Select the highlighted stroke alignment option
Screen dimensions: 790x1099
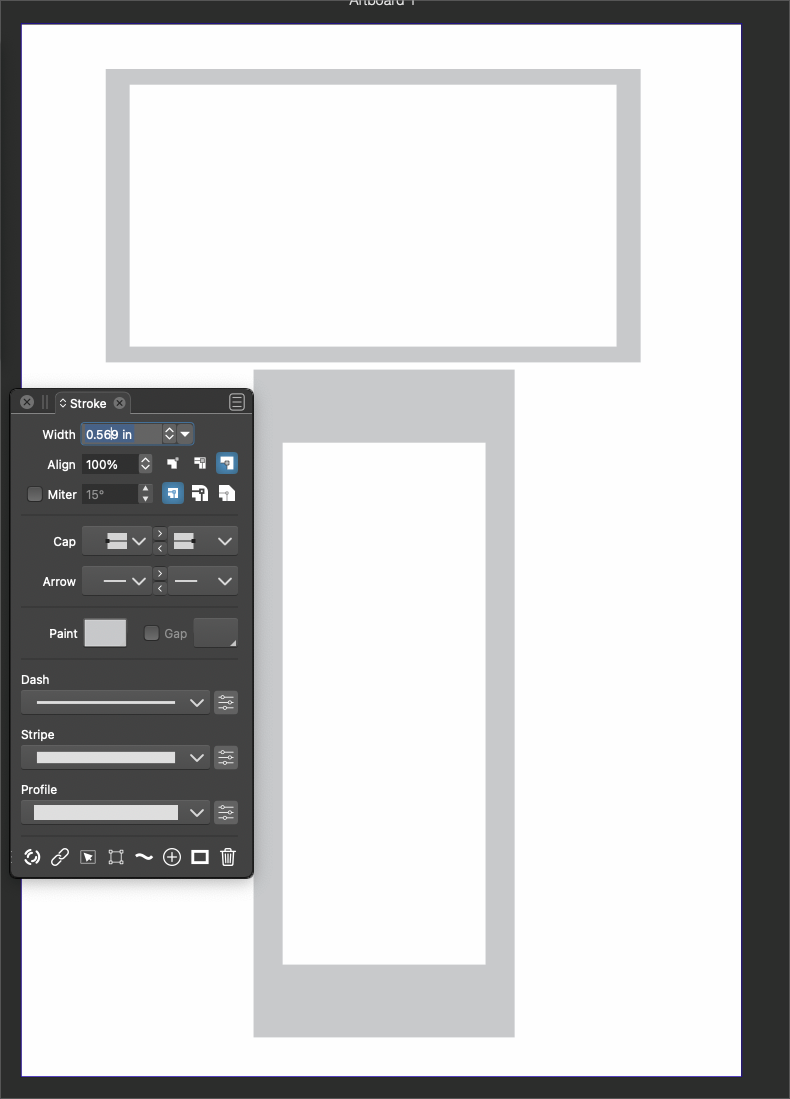point(227,464)
